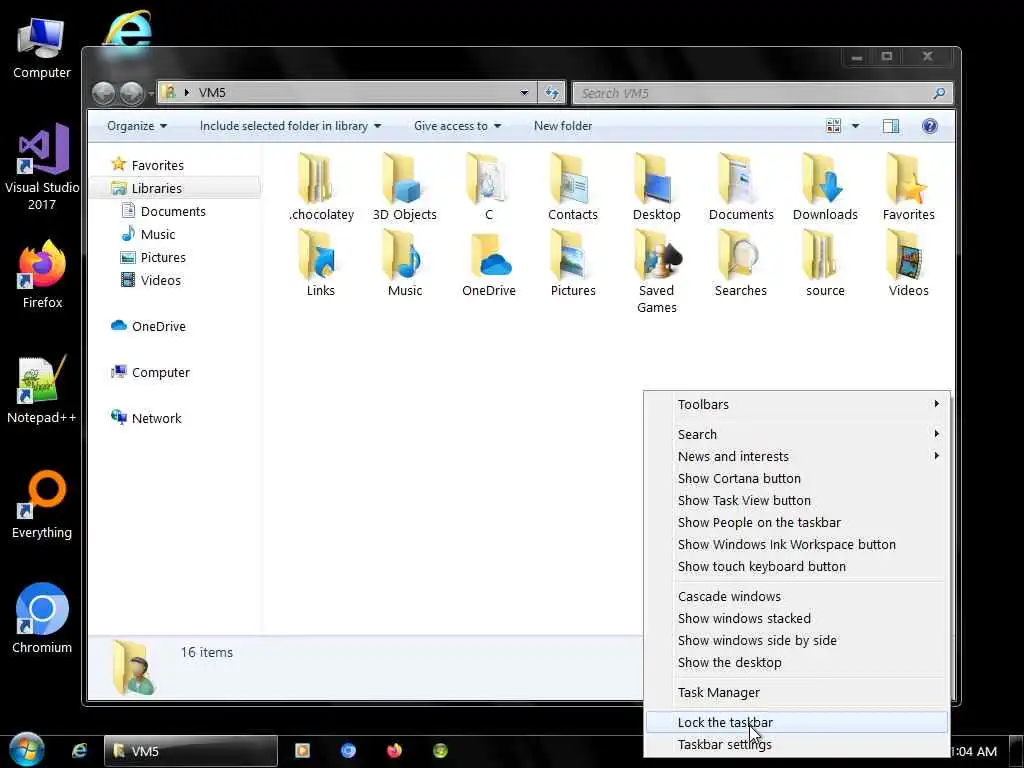Toggle Show touch keyboard button
Viewport: 1024px width, 768px height.
(796, 567)
